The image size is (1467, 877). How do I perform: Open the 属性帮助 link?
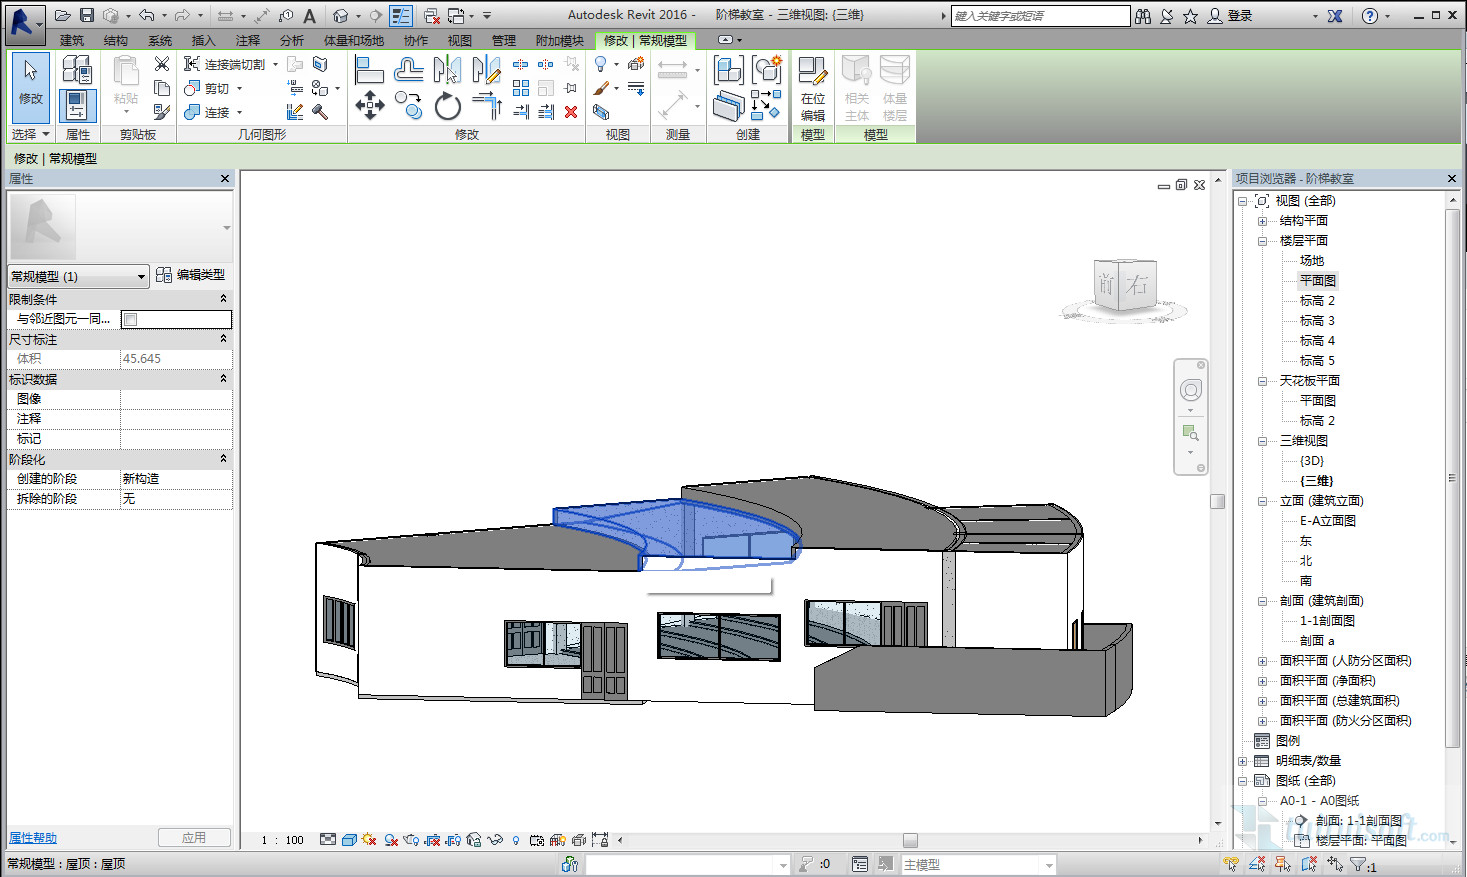pyautogui.click(x=33, y=838)
